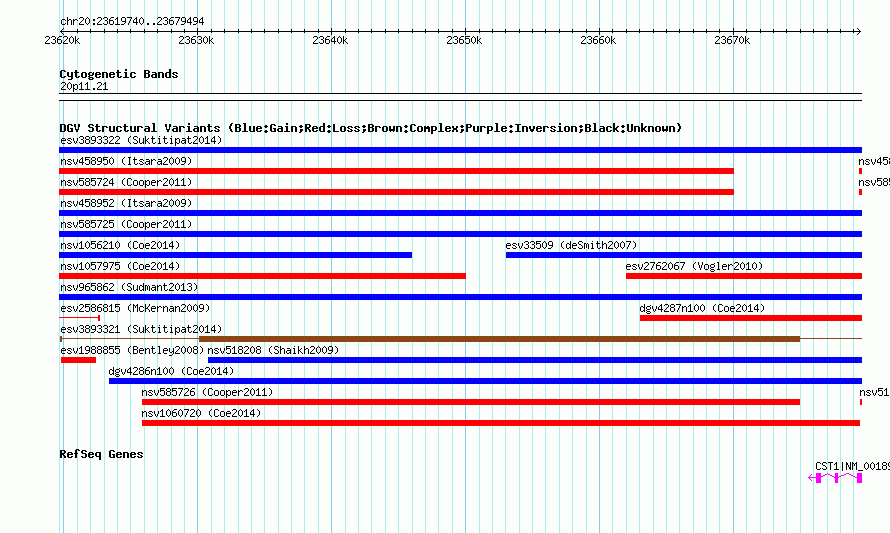Open the esv2762067 (Vogler2010) label
Viewport: 890px width, 533px height.
pyautogui.click(x=694, y=266)
